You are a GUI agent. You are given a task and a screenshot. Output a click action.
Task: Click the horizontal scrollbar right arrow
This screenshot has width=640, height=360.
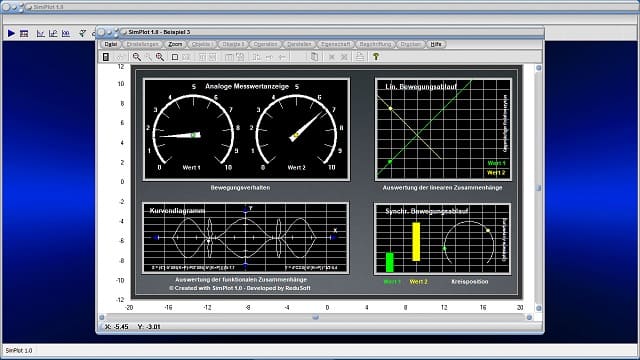coord(529,317)
